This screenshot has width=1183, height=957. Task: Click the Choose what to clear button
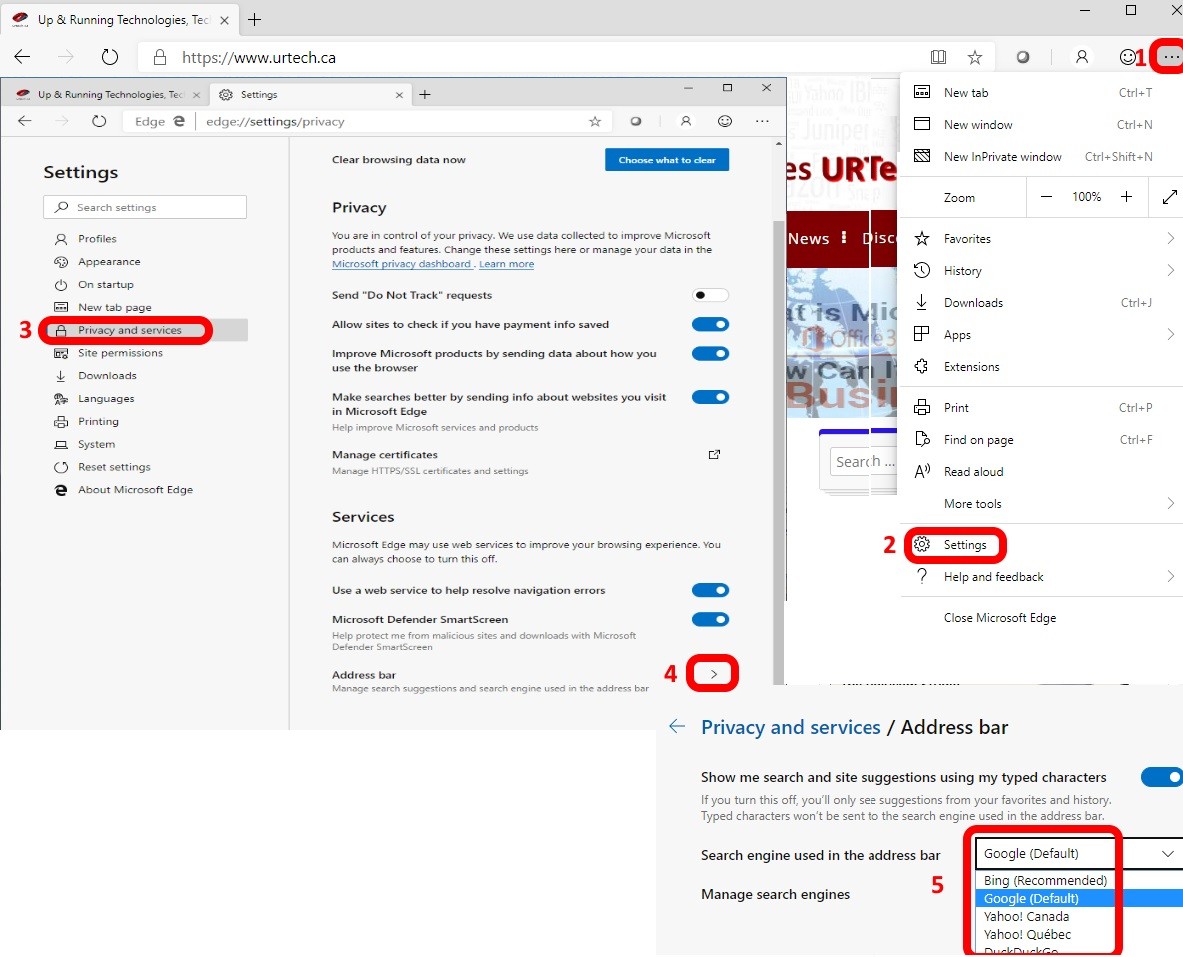[x=666, y=159]
